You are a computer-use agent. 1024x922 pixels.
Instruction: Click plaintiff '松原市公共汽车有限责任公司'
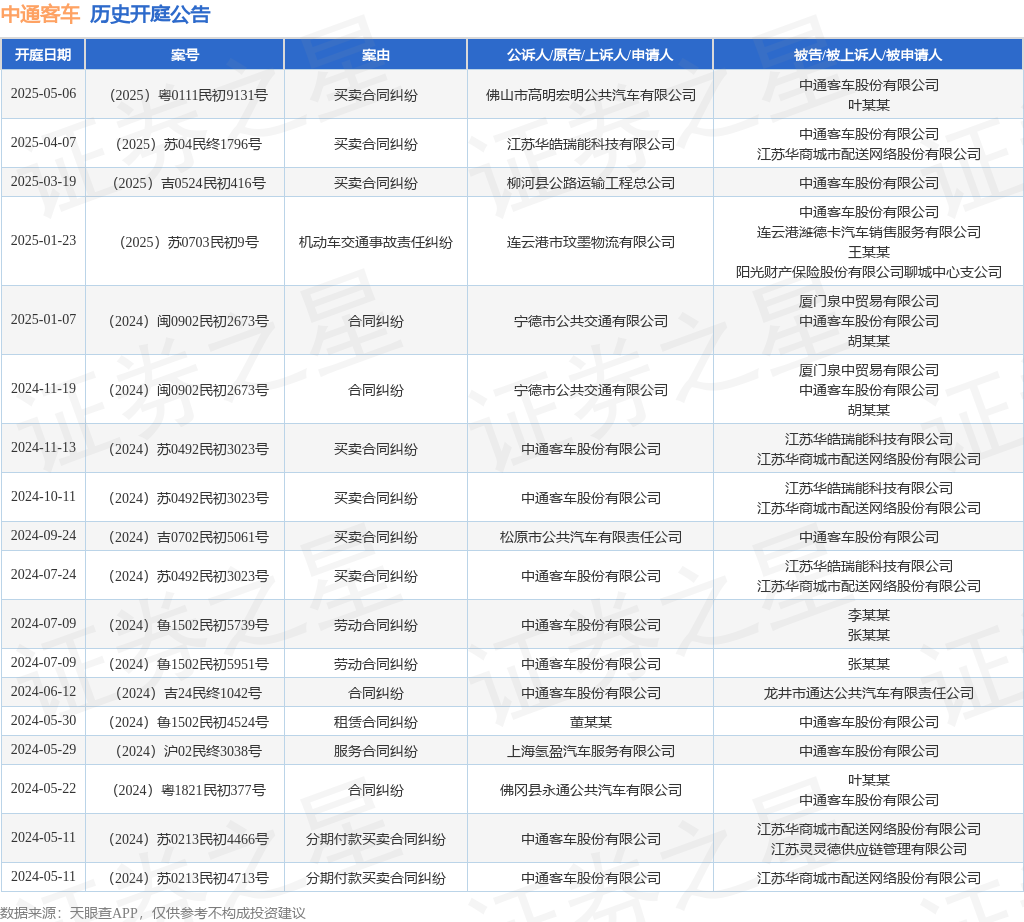(x=590, y=537)
